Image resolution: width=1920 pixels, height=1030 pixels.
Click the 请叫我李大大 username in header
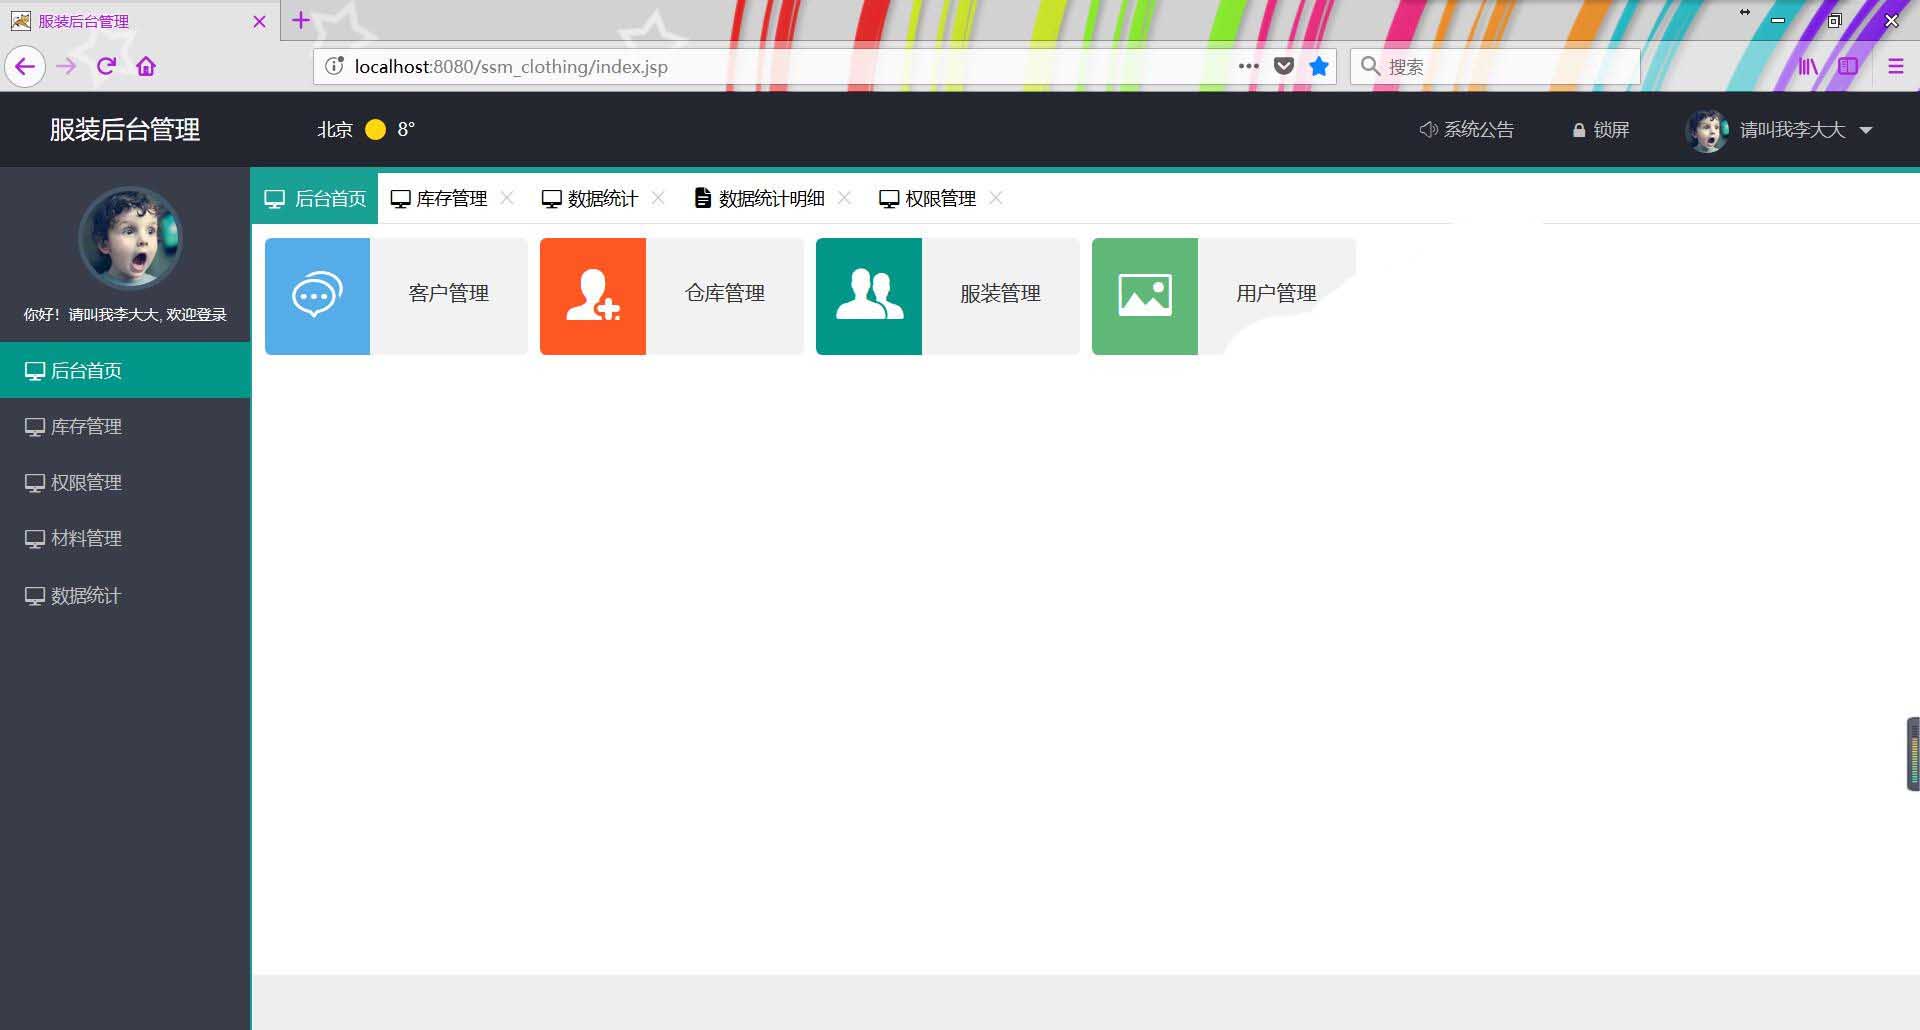(1792, 130)
